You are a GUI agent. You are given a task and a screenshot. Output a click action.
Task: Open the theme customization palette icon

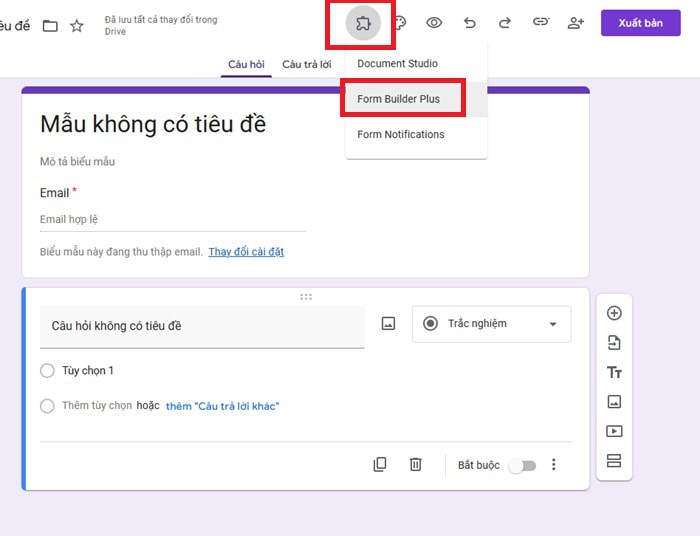pyautogui.click(x=398, y=23)
